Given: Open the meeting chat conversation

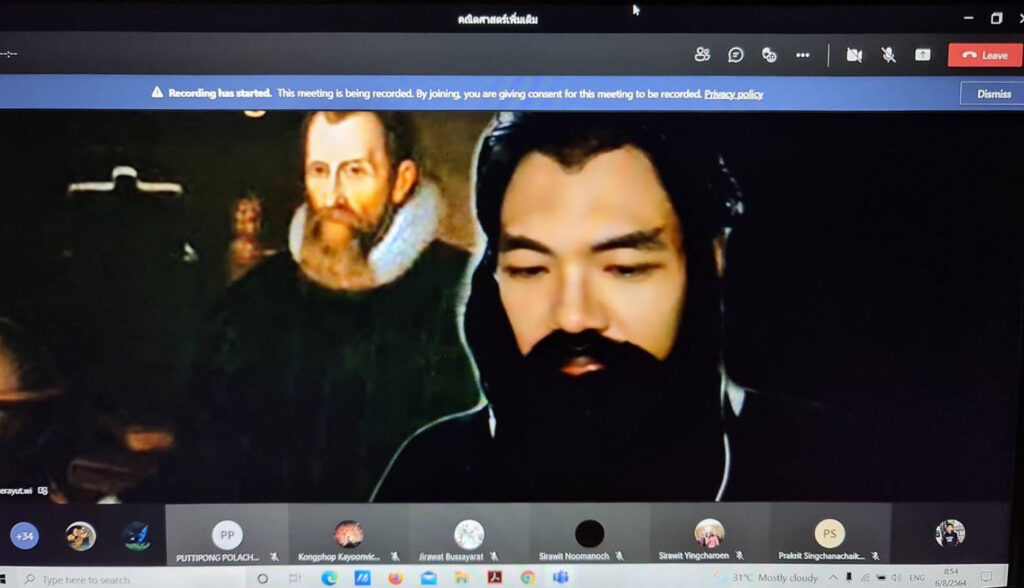Looking at the screenshot, I should (735, 55).
